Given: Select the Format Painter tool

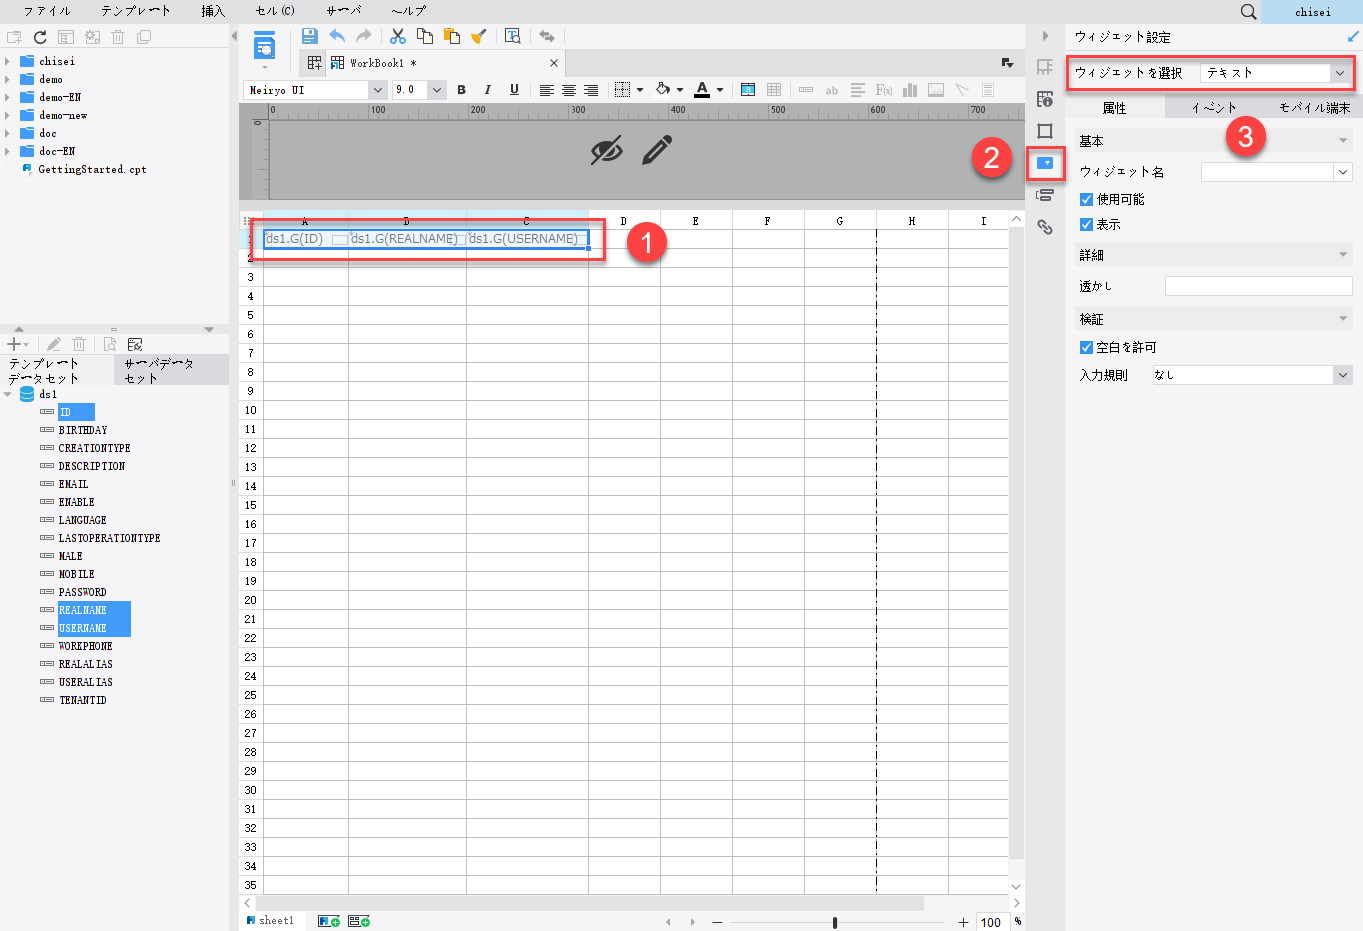Looking at the screenshot, I should click(479, 36).
